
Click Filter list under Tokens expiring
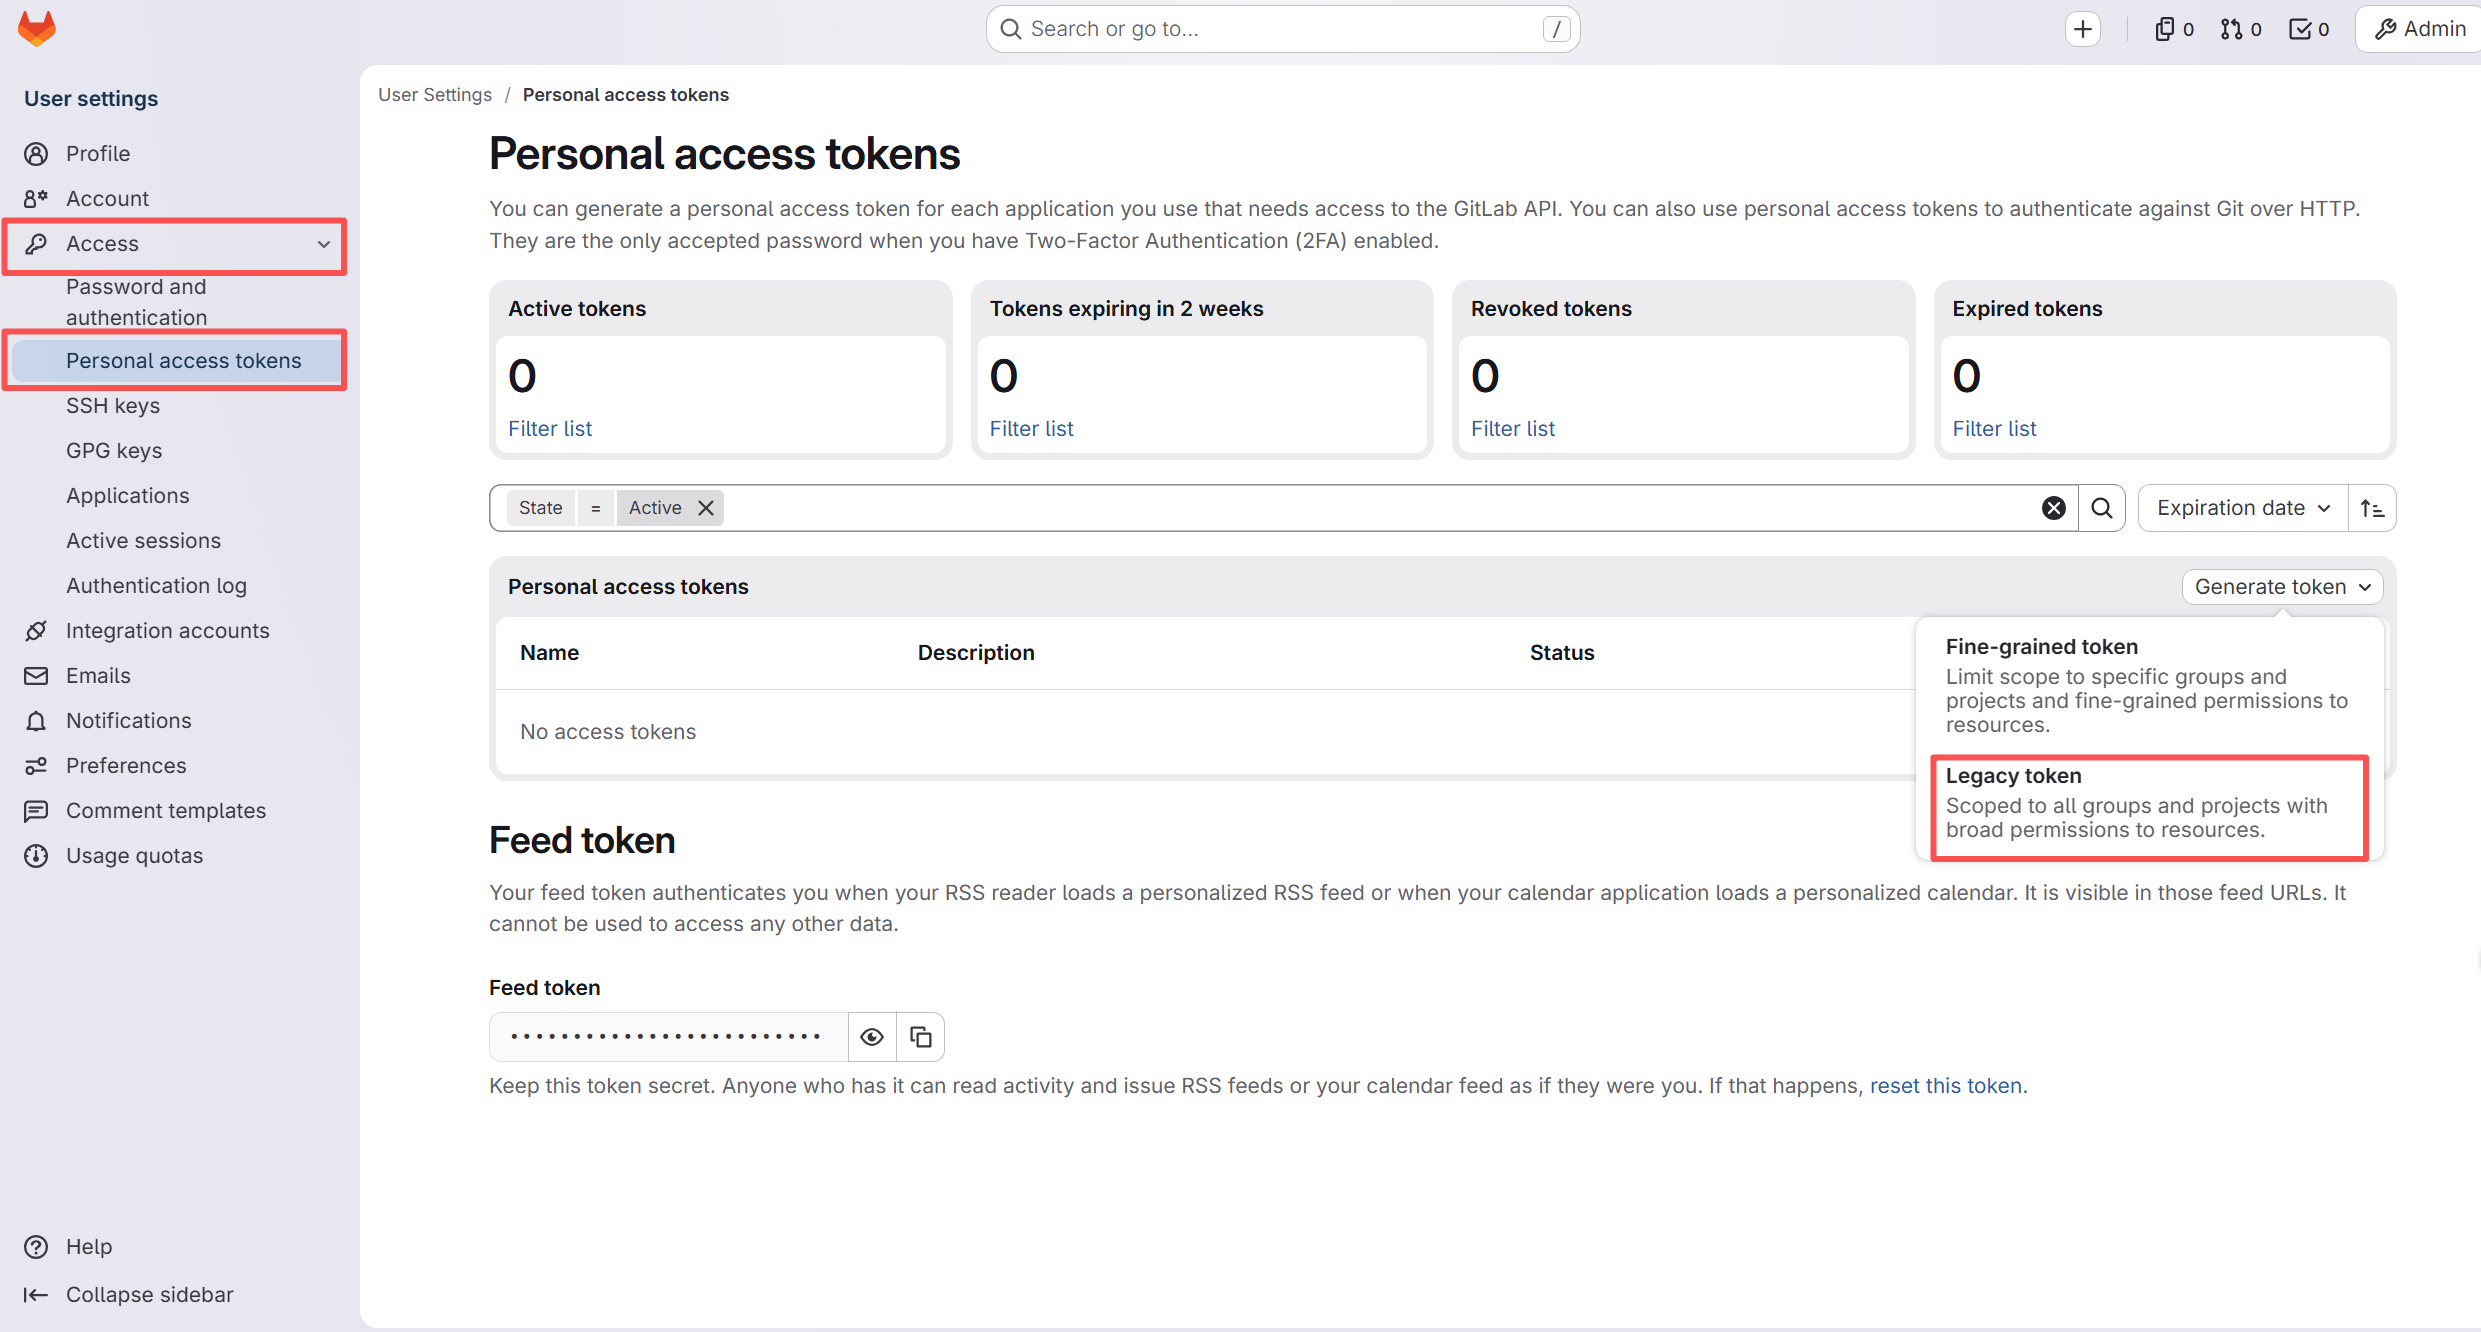(x=1031, y=428)
